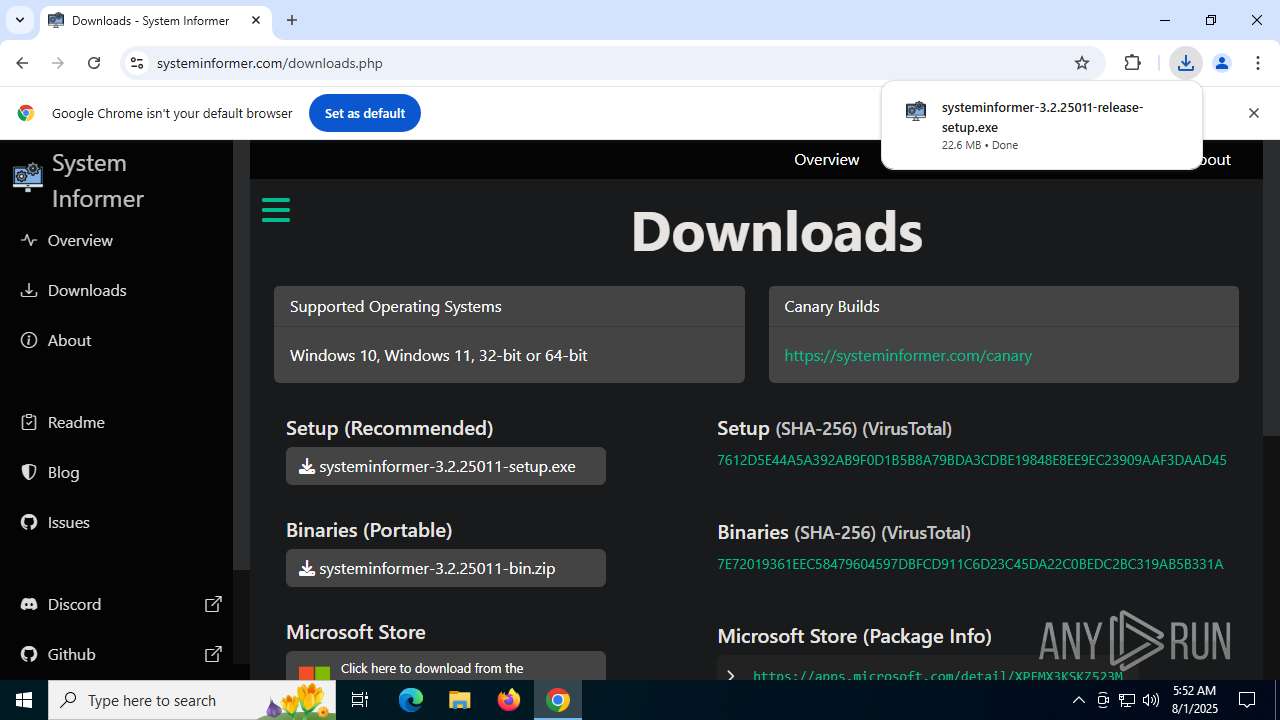Dismiss the default browser infobar
This screenshot has width=1280, height=720.
pos(1253,113)
